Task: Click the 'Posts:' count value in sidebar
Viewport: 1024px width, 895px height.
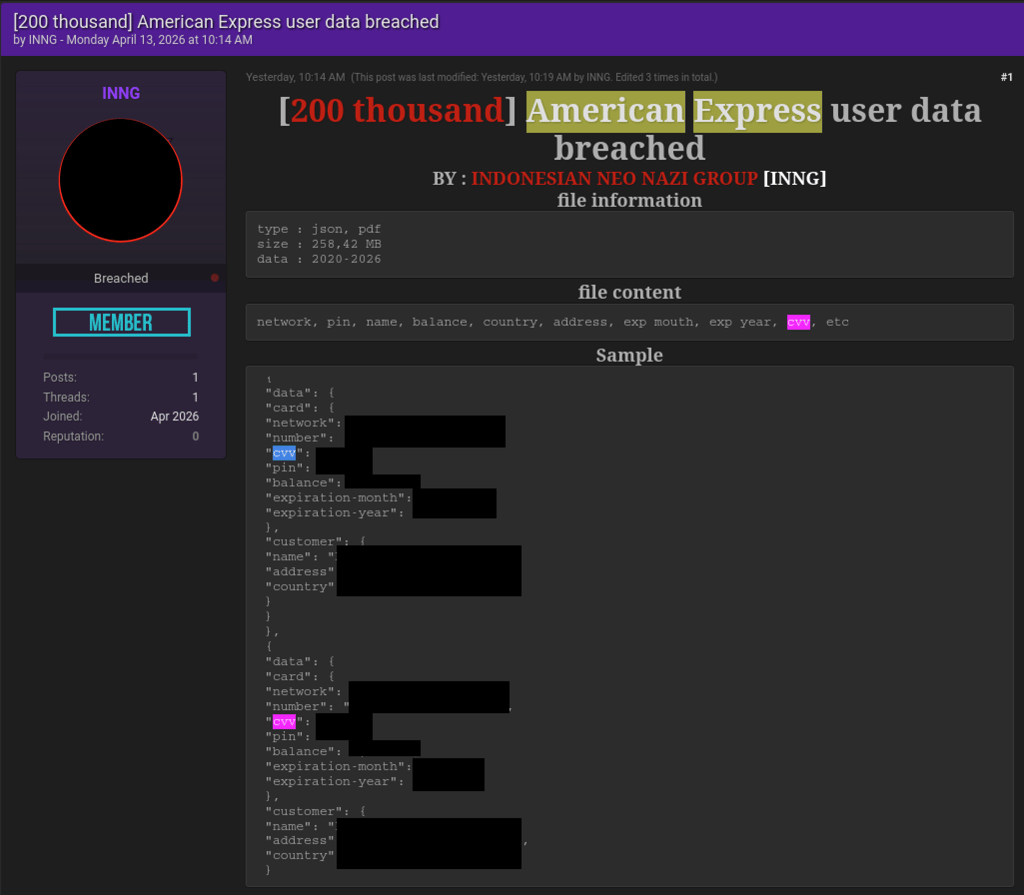Action: tap(195, 378)
